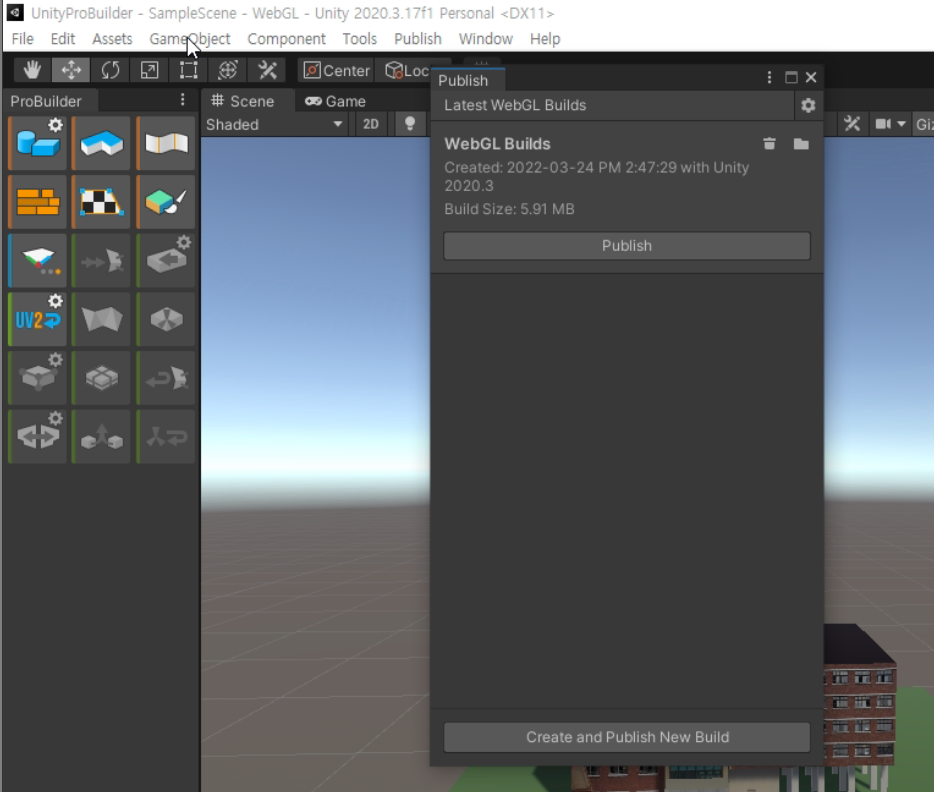
Task: Open the custom editor tools icon
Action: pos(267,70)
